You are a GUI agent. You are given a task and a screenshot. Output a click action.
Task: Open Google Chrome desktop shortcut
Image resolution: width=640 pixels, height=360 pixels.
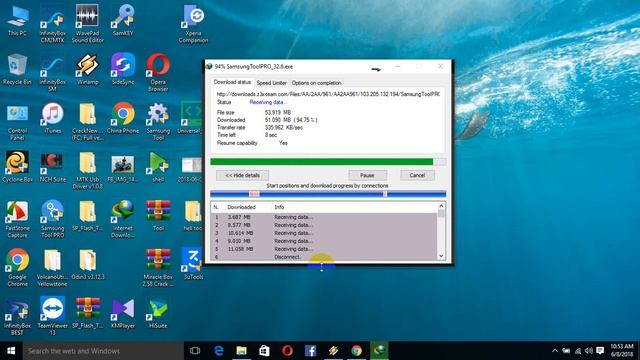pos(17,267)
